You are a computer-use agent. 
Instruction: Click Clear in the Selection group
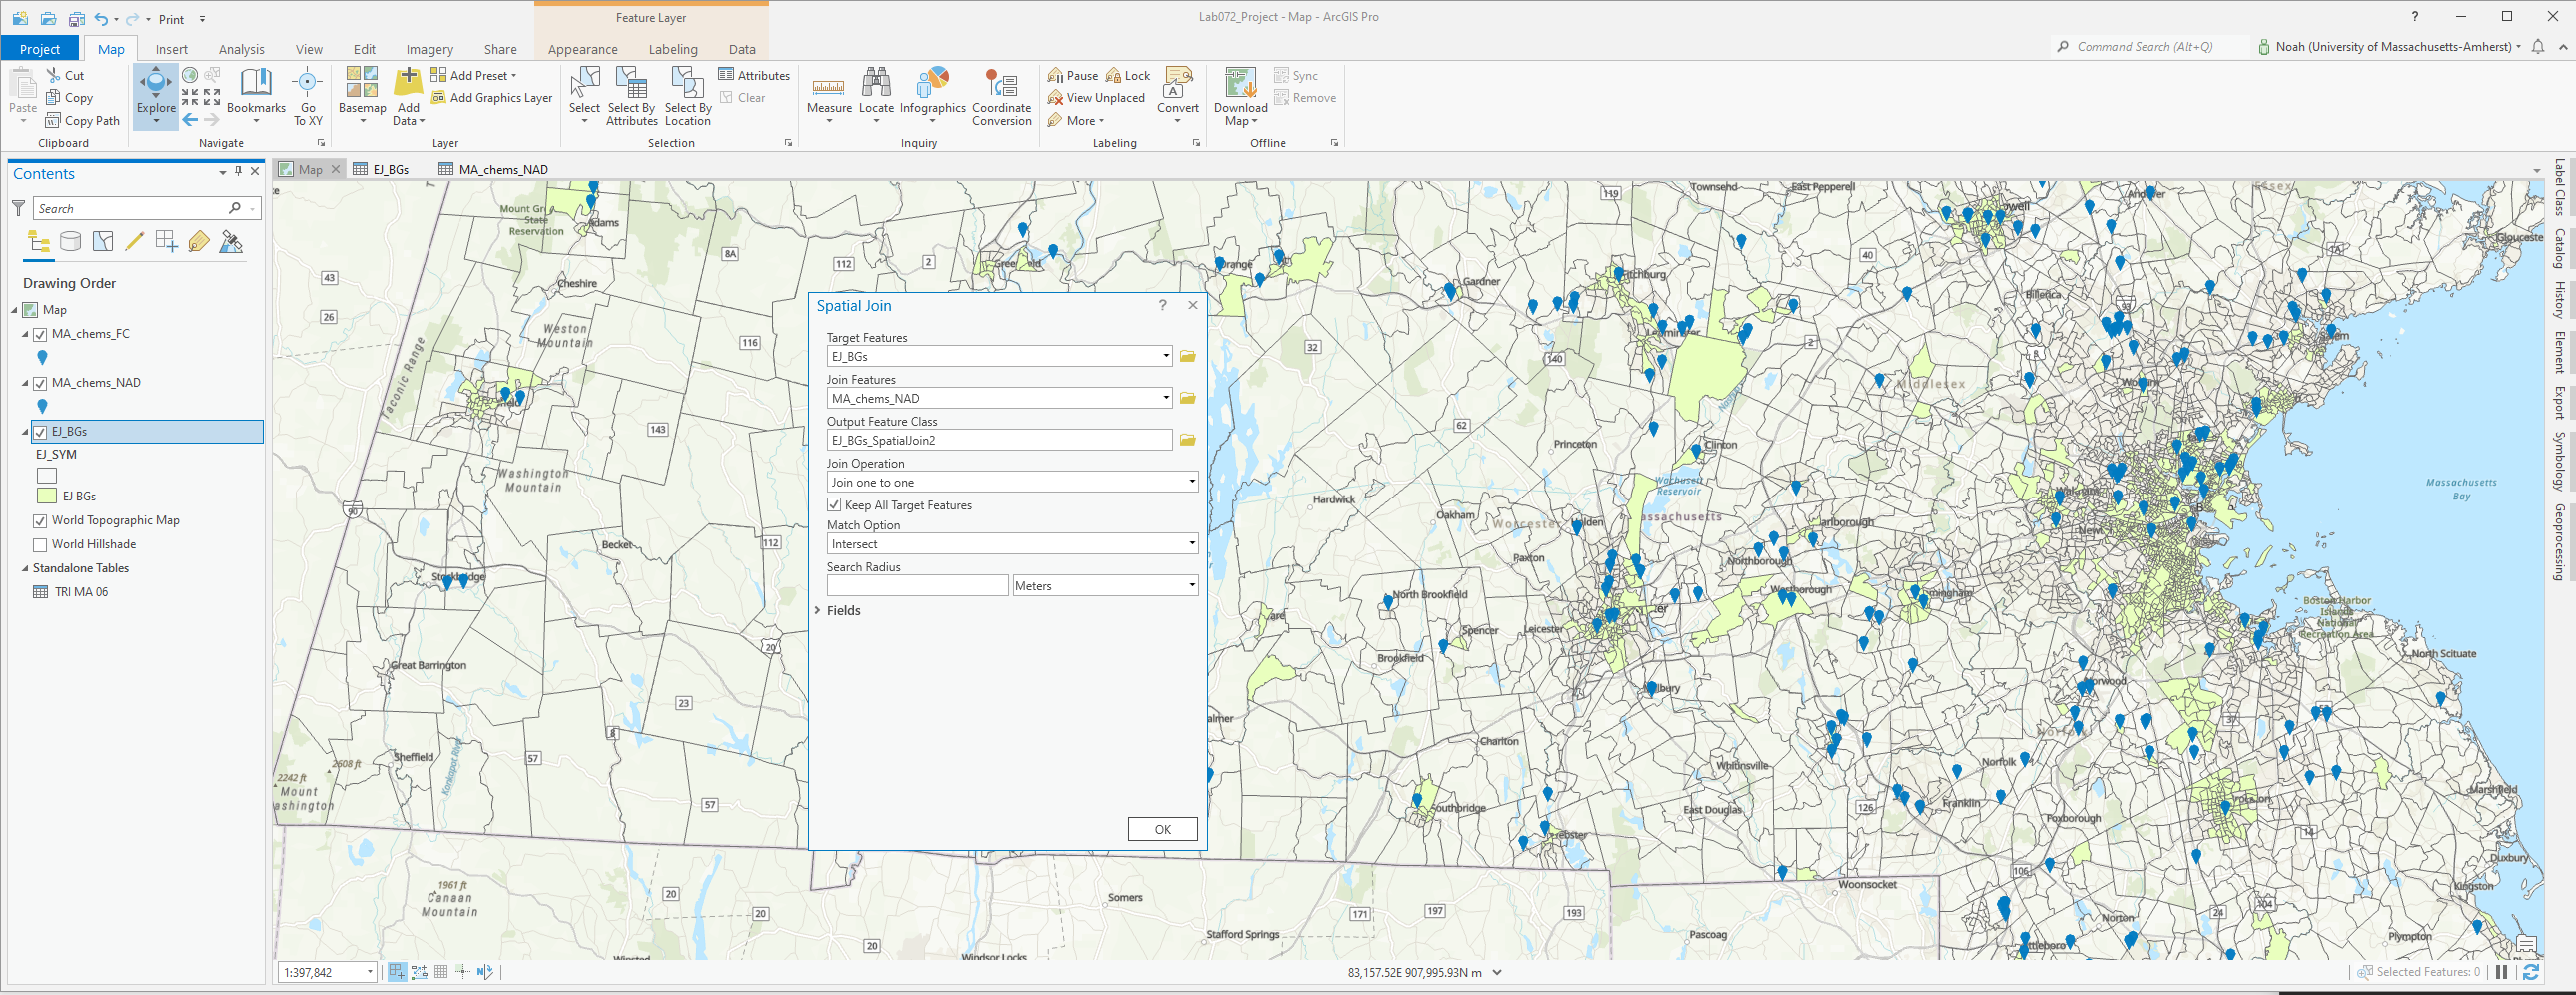pyautogui.click(x=745, y=97)
